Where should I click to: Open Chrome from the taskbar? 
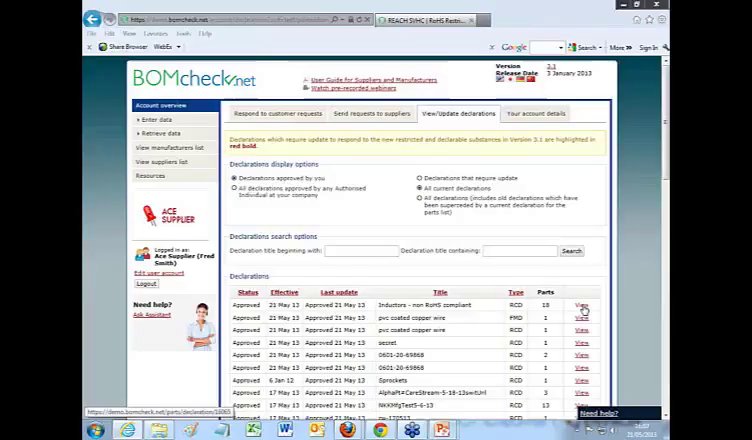(380, 429)
